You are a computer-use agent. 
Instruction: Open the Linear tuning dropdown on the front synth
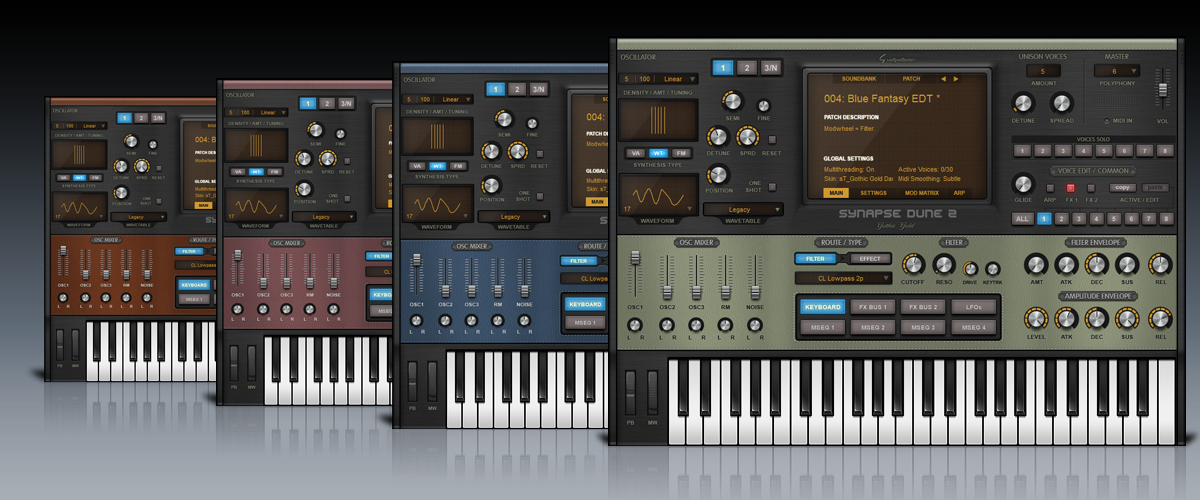click(x=678, y=78)
